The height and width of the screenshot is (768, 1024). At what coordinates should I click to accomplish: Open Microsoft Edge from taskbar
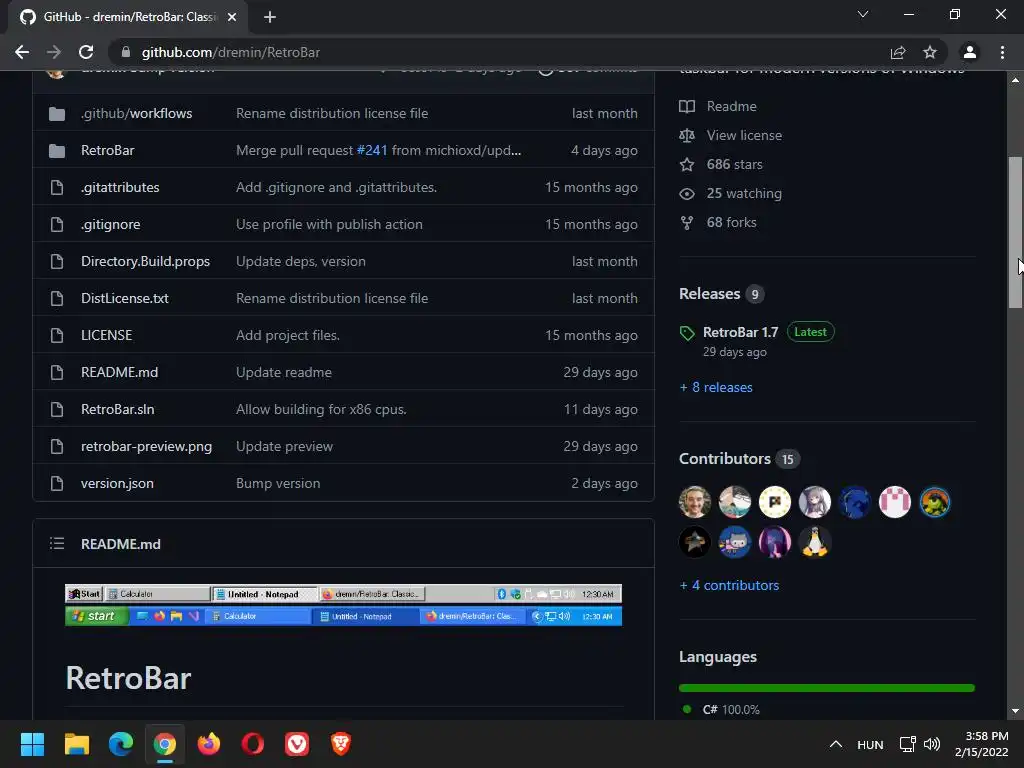pos(121,744)
